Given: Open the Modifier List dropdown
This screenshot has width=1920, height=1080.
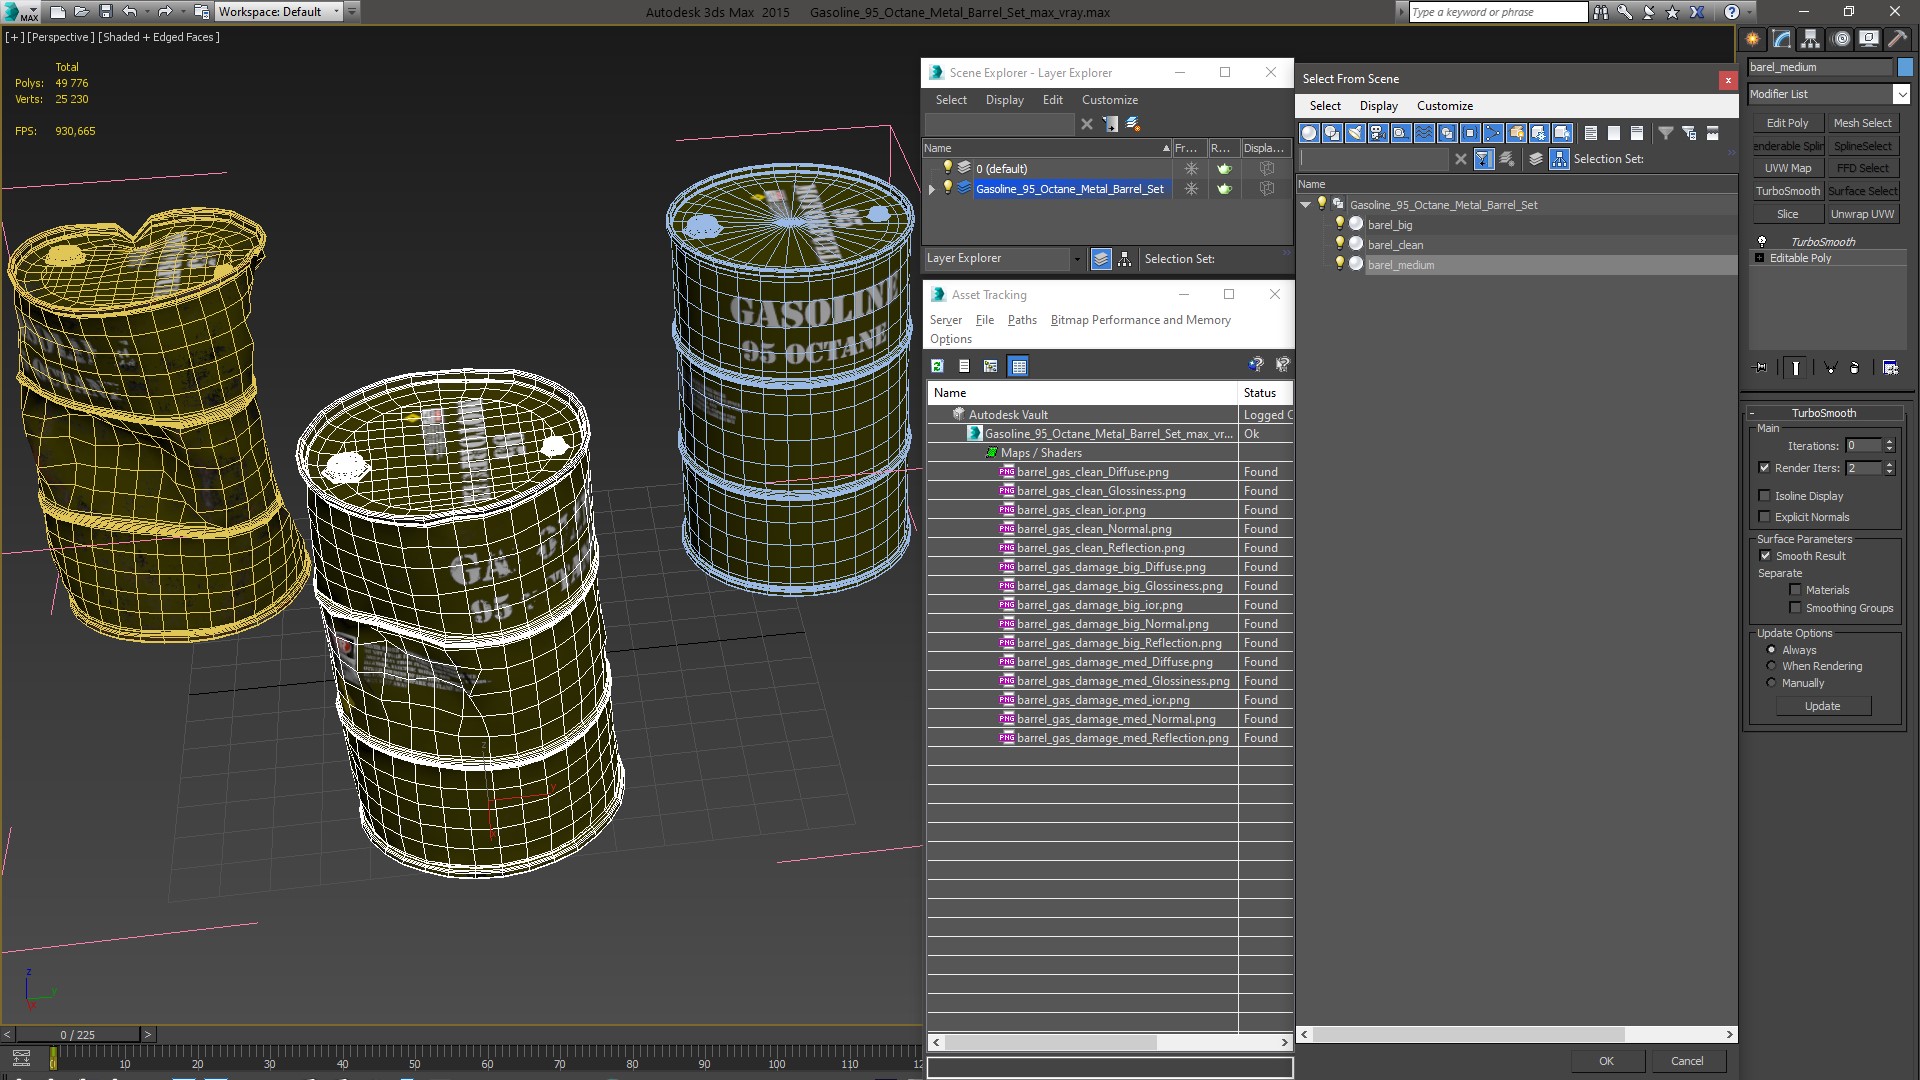Looking at the screenshot, I should pyautogui.click(x=1900, y=94).
